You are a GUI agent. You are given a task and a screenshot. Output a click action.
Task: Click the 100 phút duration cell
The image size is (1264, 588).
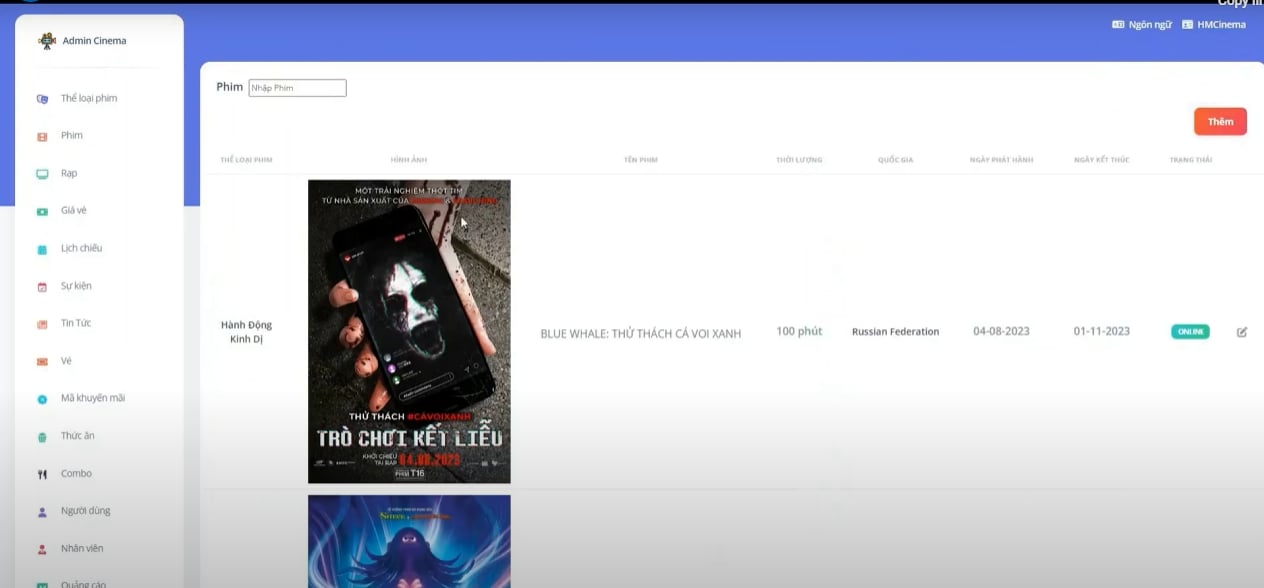799,331
